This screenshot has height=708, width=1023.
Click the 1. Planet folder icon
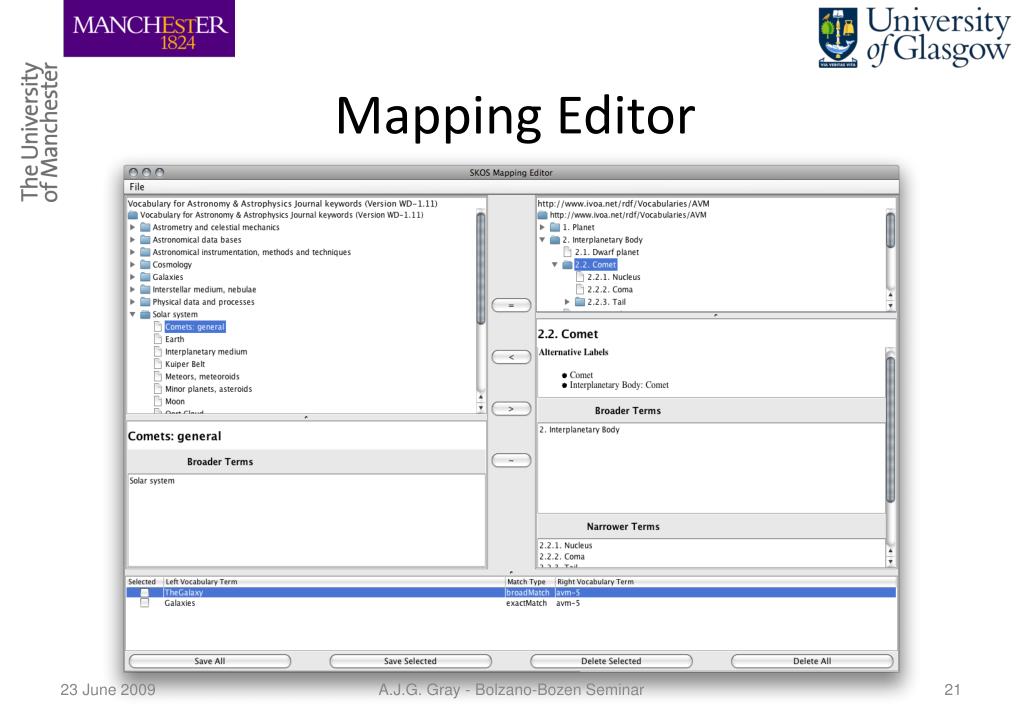click(555, 228)
